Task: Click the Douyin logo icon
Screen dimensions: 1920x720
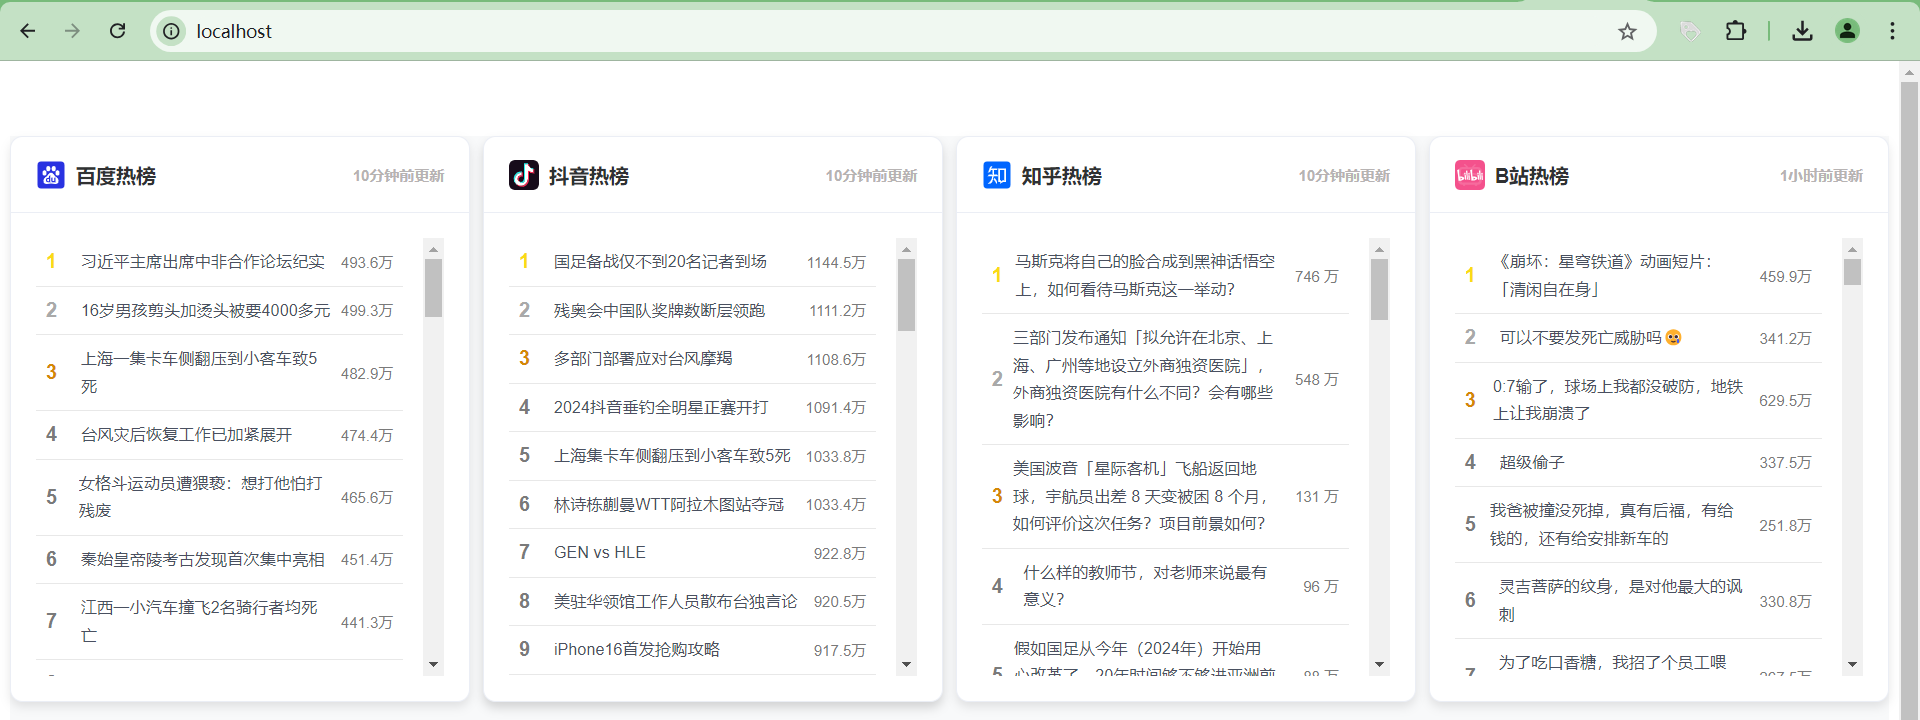Action: tap(524, 175)
